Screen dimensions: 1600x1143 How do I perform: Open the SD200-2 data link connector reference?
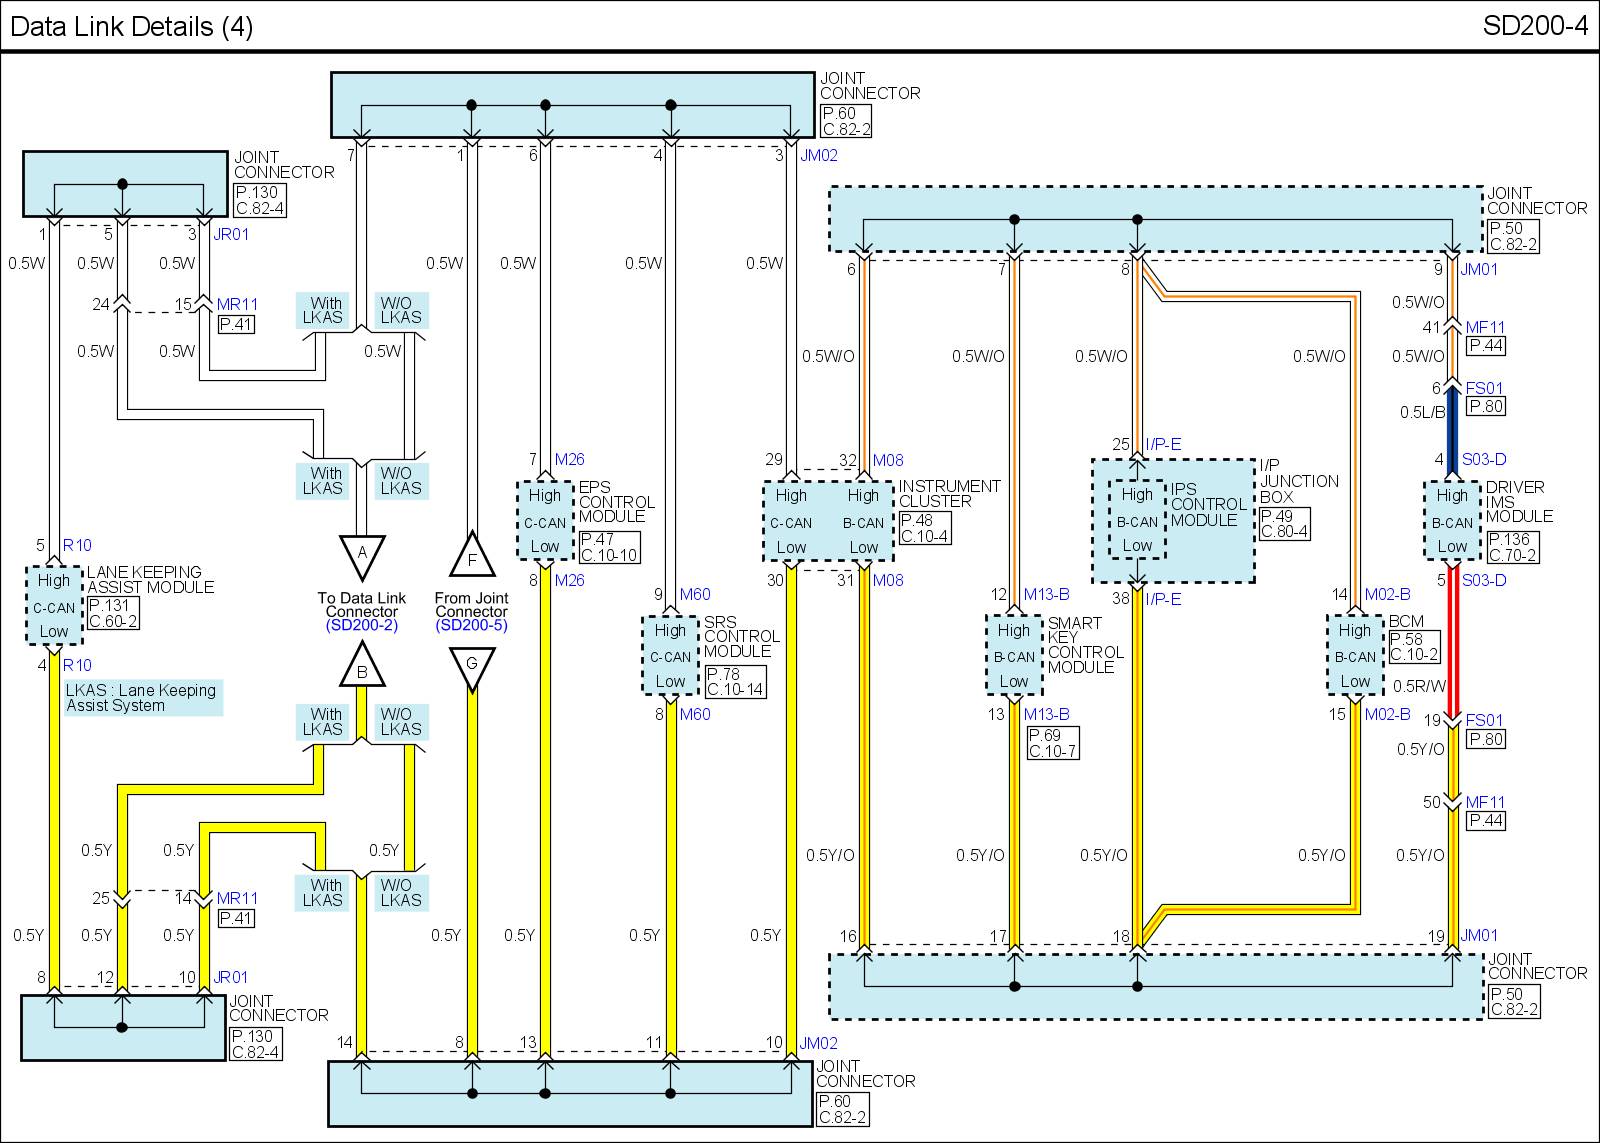362,626
